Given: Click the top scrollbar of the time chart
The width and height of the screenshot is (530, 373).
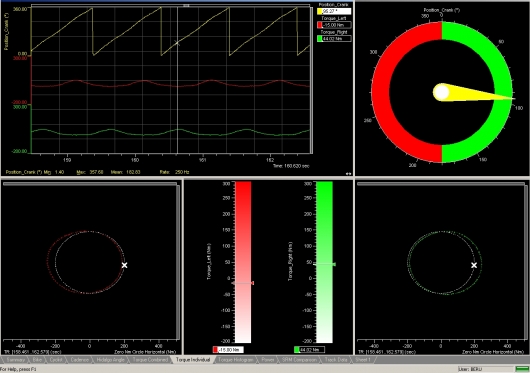Looking at the screenshot, I should coord(170,5).
